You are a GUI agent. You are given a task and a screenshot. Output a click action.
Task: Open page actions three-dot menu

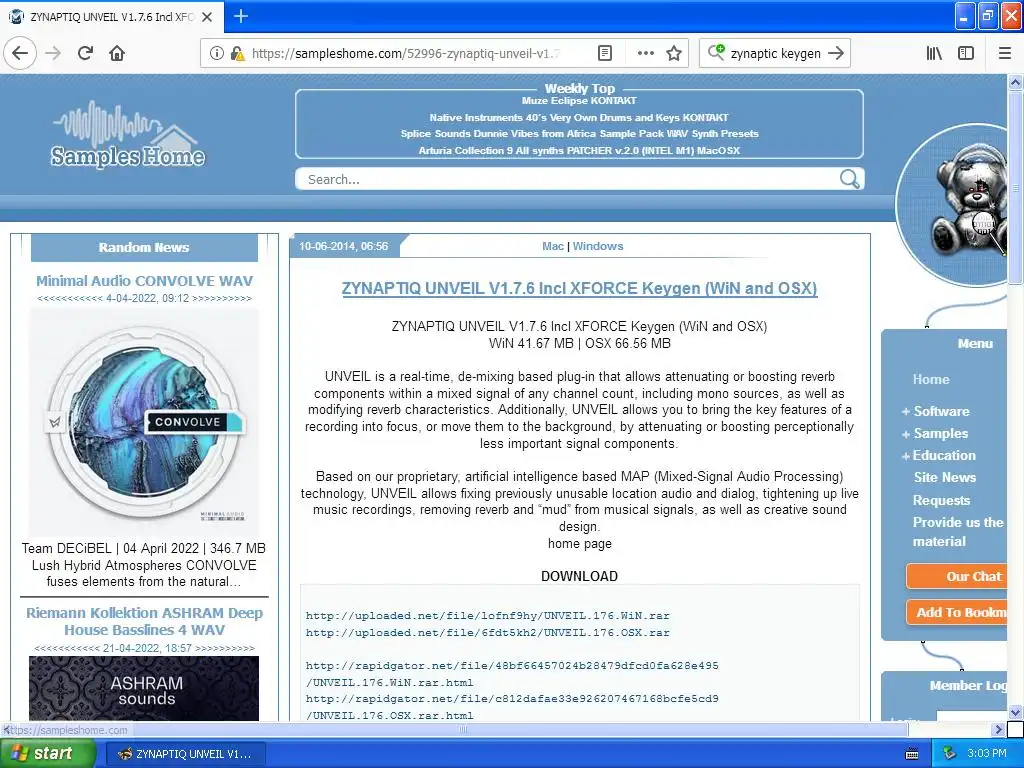click(645, 54)
